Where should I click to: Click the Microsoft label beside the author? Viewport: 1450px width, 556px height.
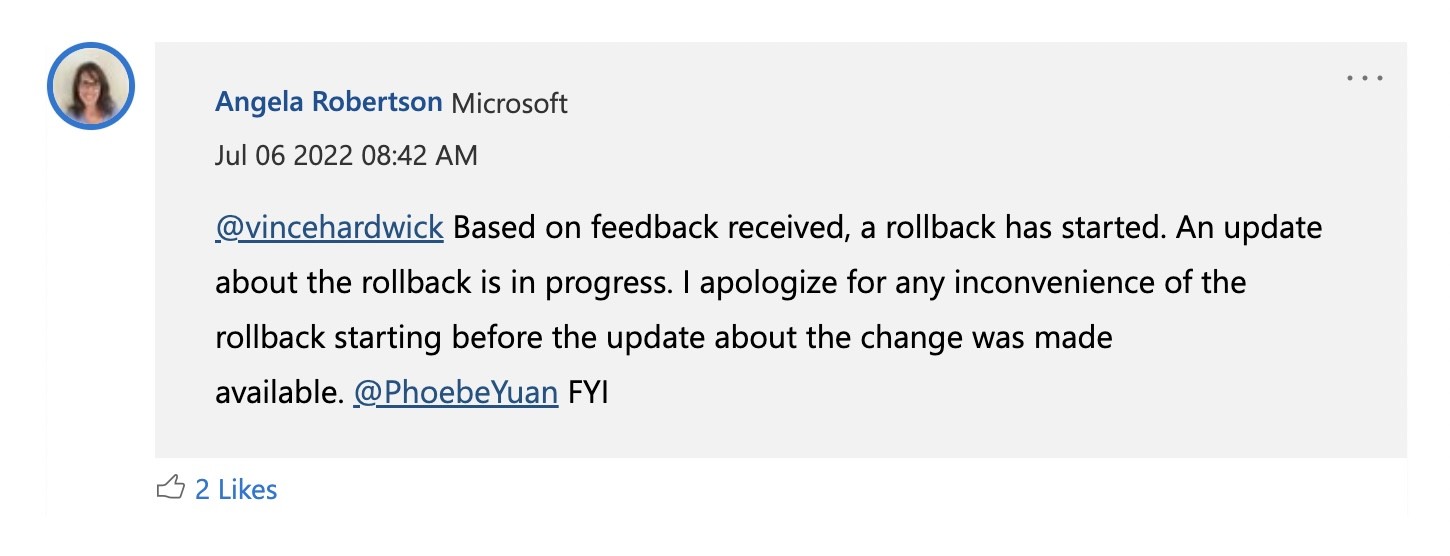click(x=510, y=103)
